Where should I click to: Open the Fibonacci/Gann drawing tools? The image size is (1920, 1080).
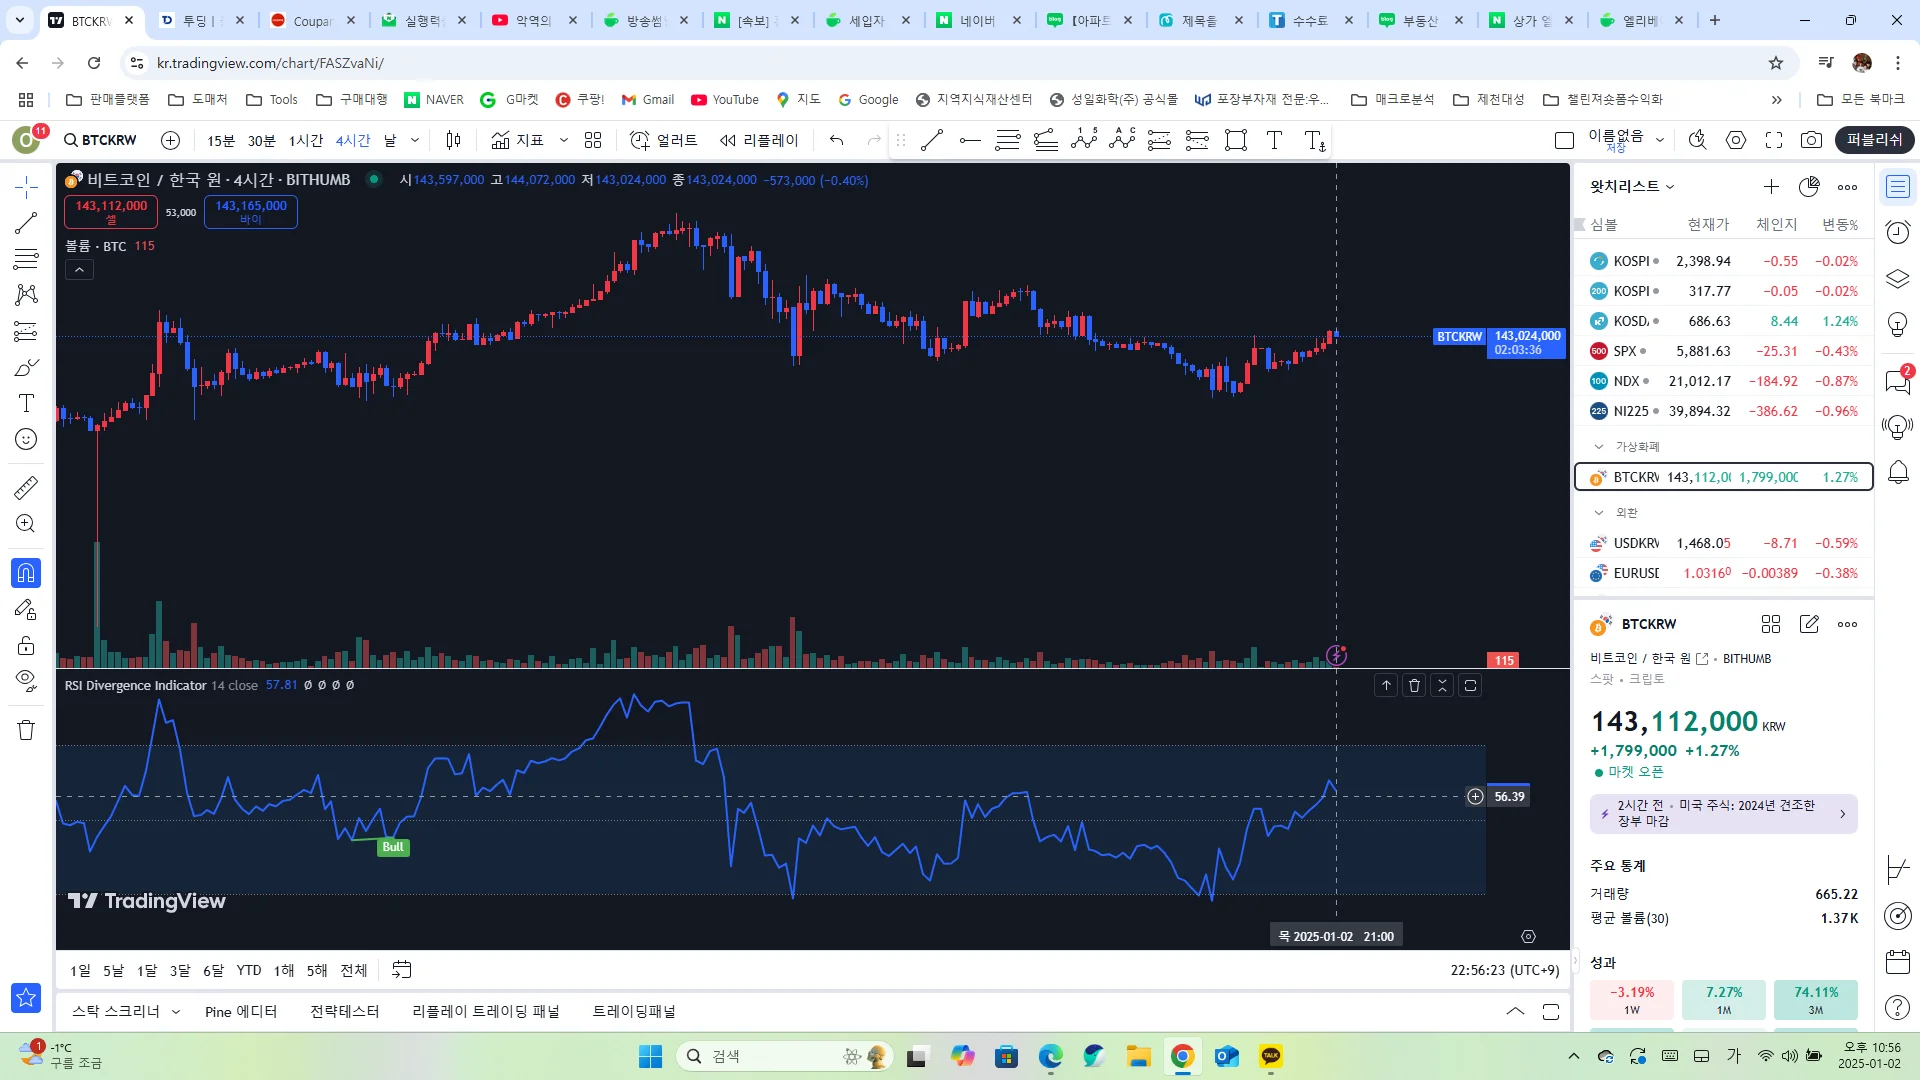pos(26,259)
